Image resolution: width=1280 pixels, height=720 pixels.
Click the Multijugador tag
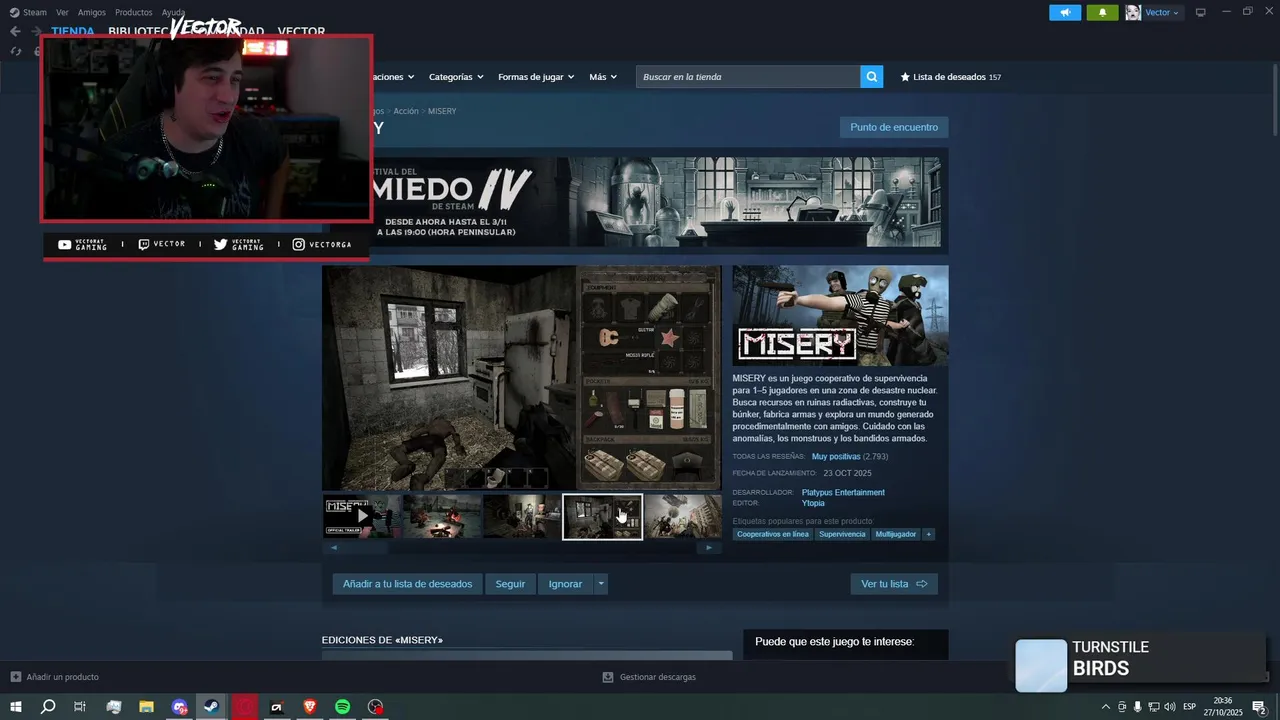point(896,534)
